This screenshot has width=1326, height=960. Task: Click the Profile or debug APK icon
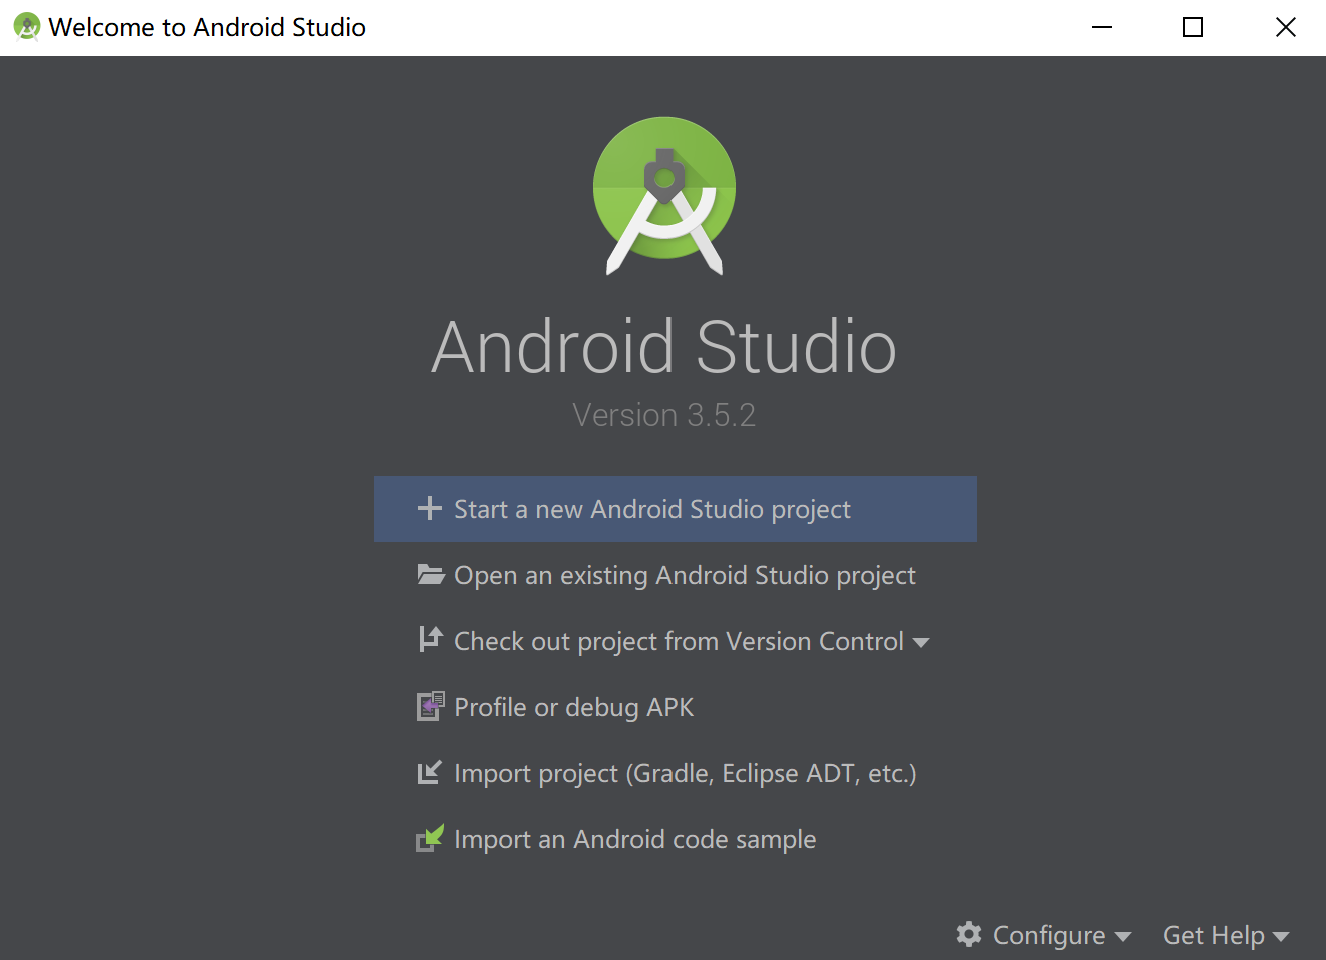pyautogui.click(x=430, y=706)
